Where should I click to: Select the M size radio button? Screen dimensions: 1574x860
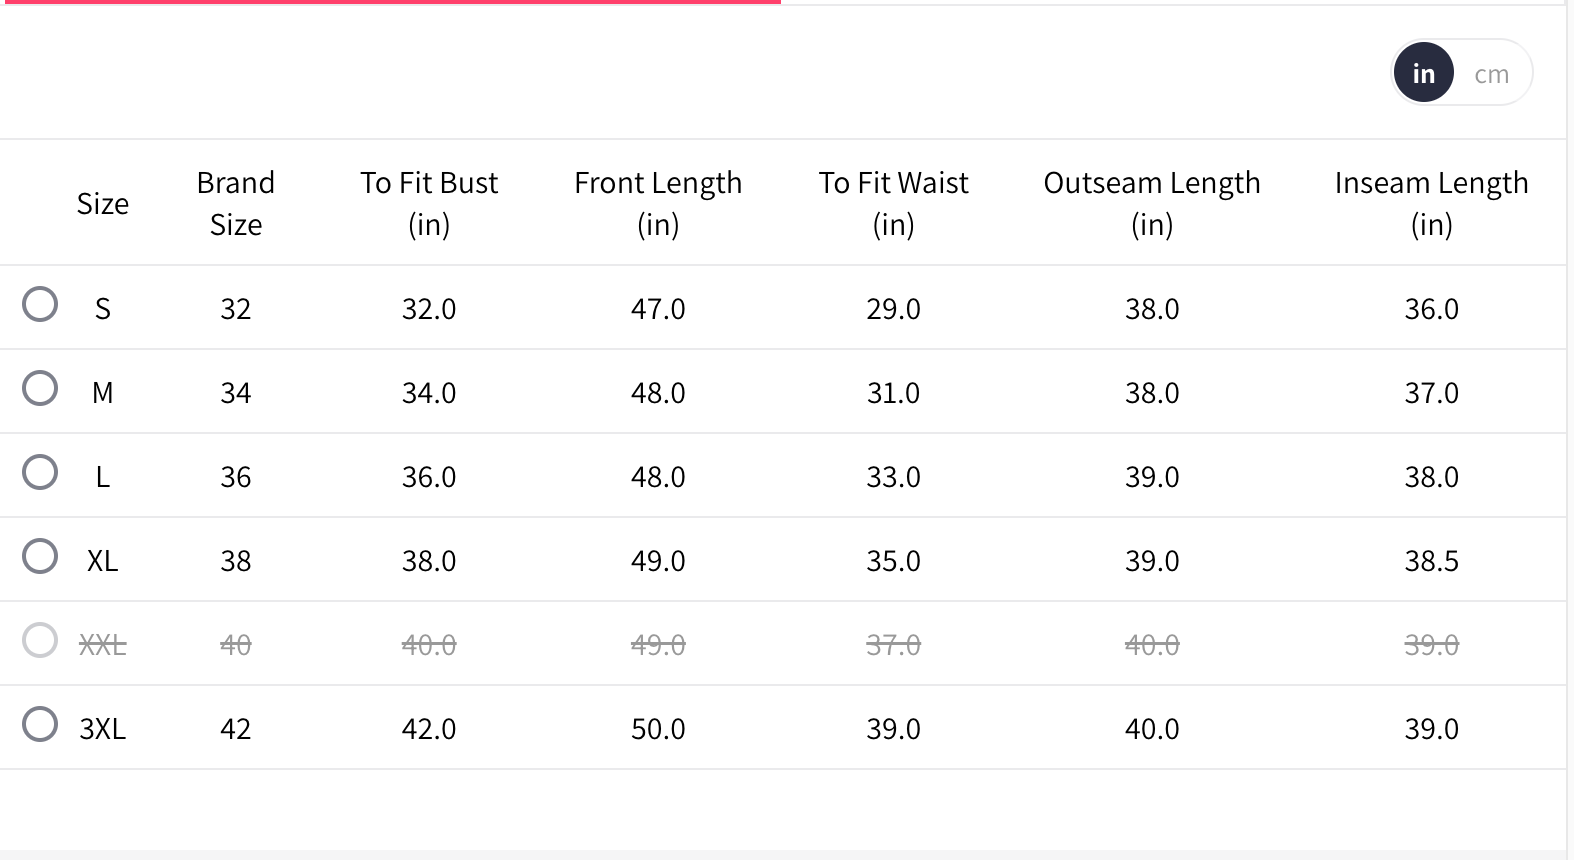tap(40, 388)
